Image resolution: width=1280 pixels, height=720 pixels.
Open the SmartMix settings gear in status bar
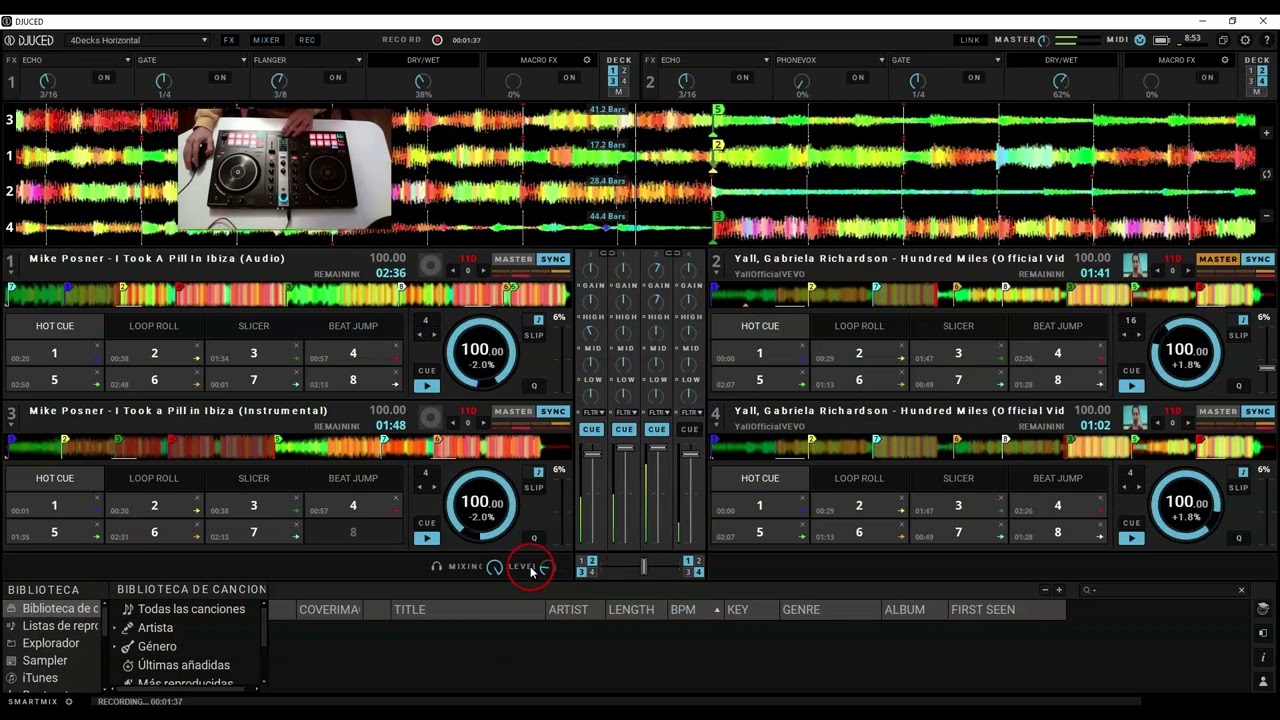click(x=69, y=702)
